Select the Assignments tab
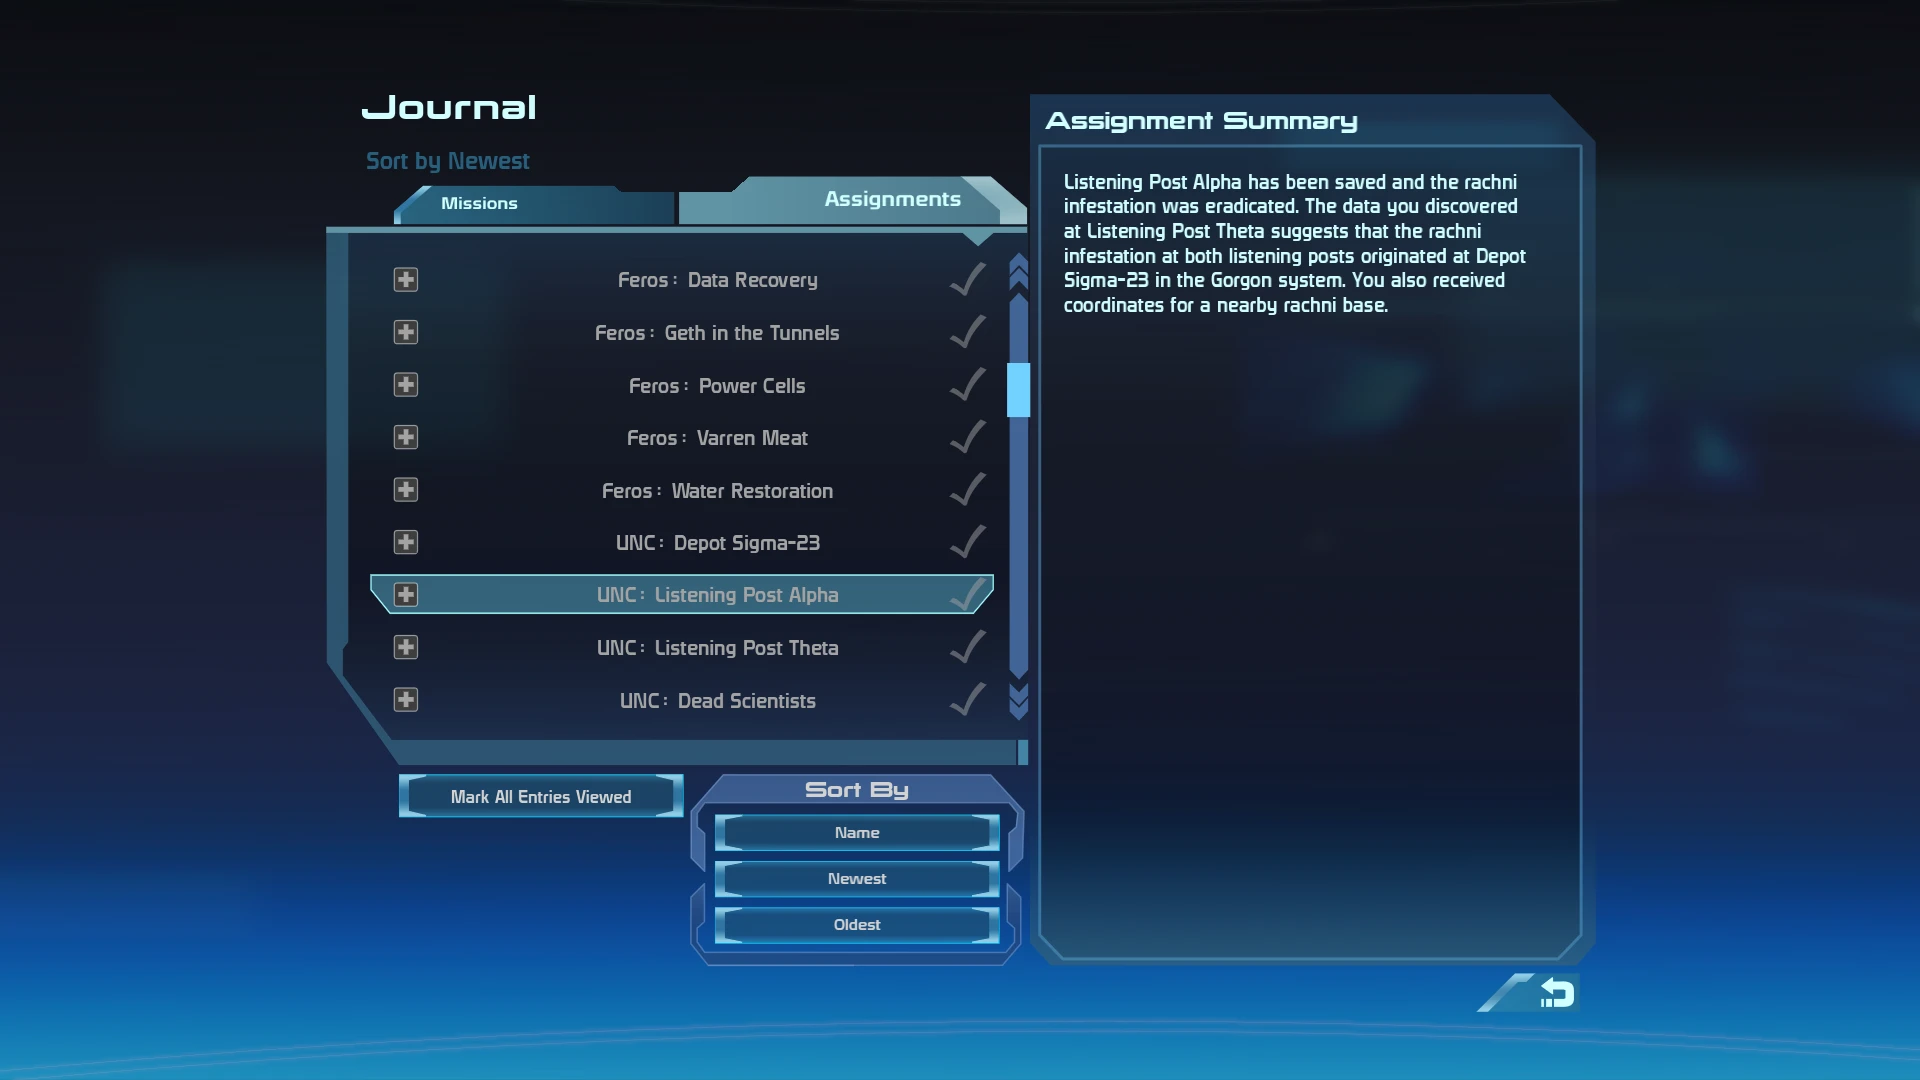Viewport: 1920px width, 1080px height. click(x=852, y=200)
